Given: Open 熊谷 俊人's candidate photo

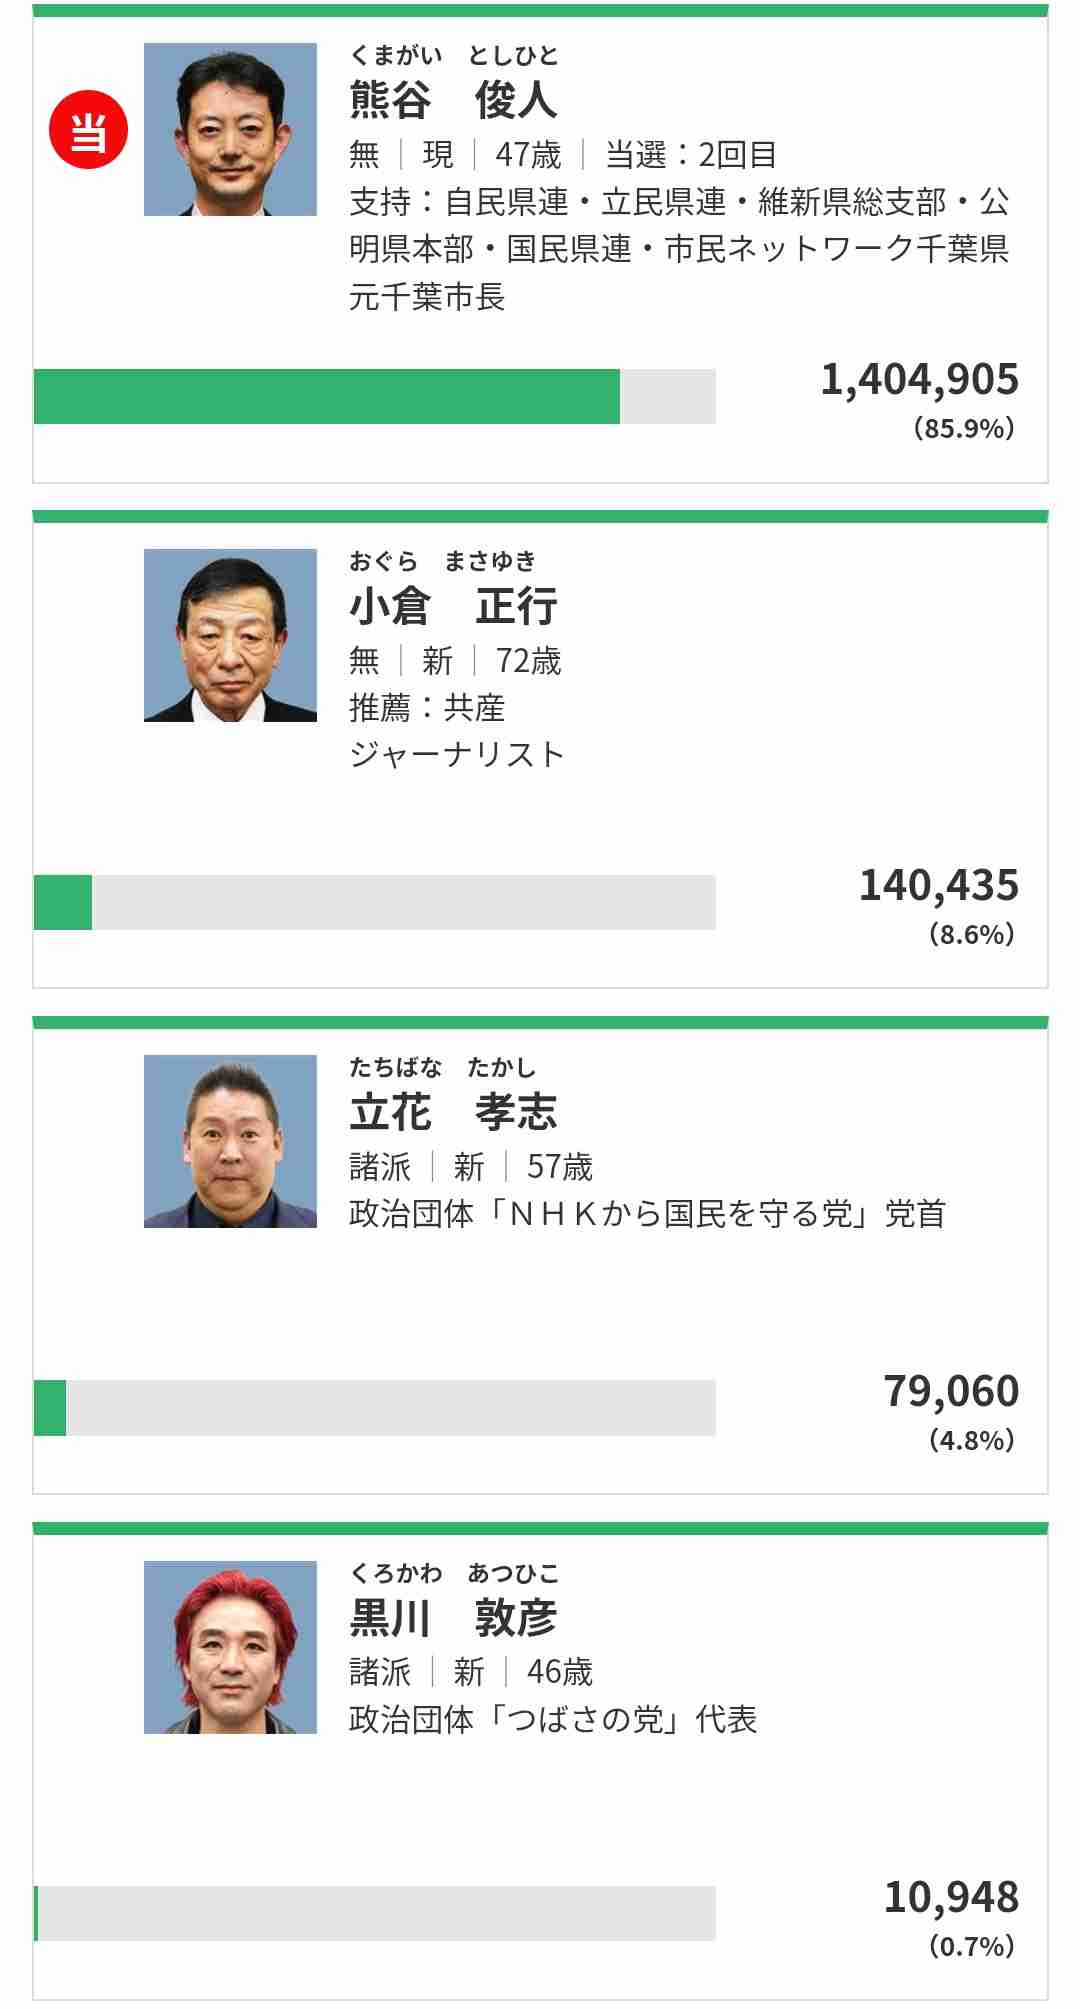Looking at the screenshot, I should point(230,129).
